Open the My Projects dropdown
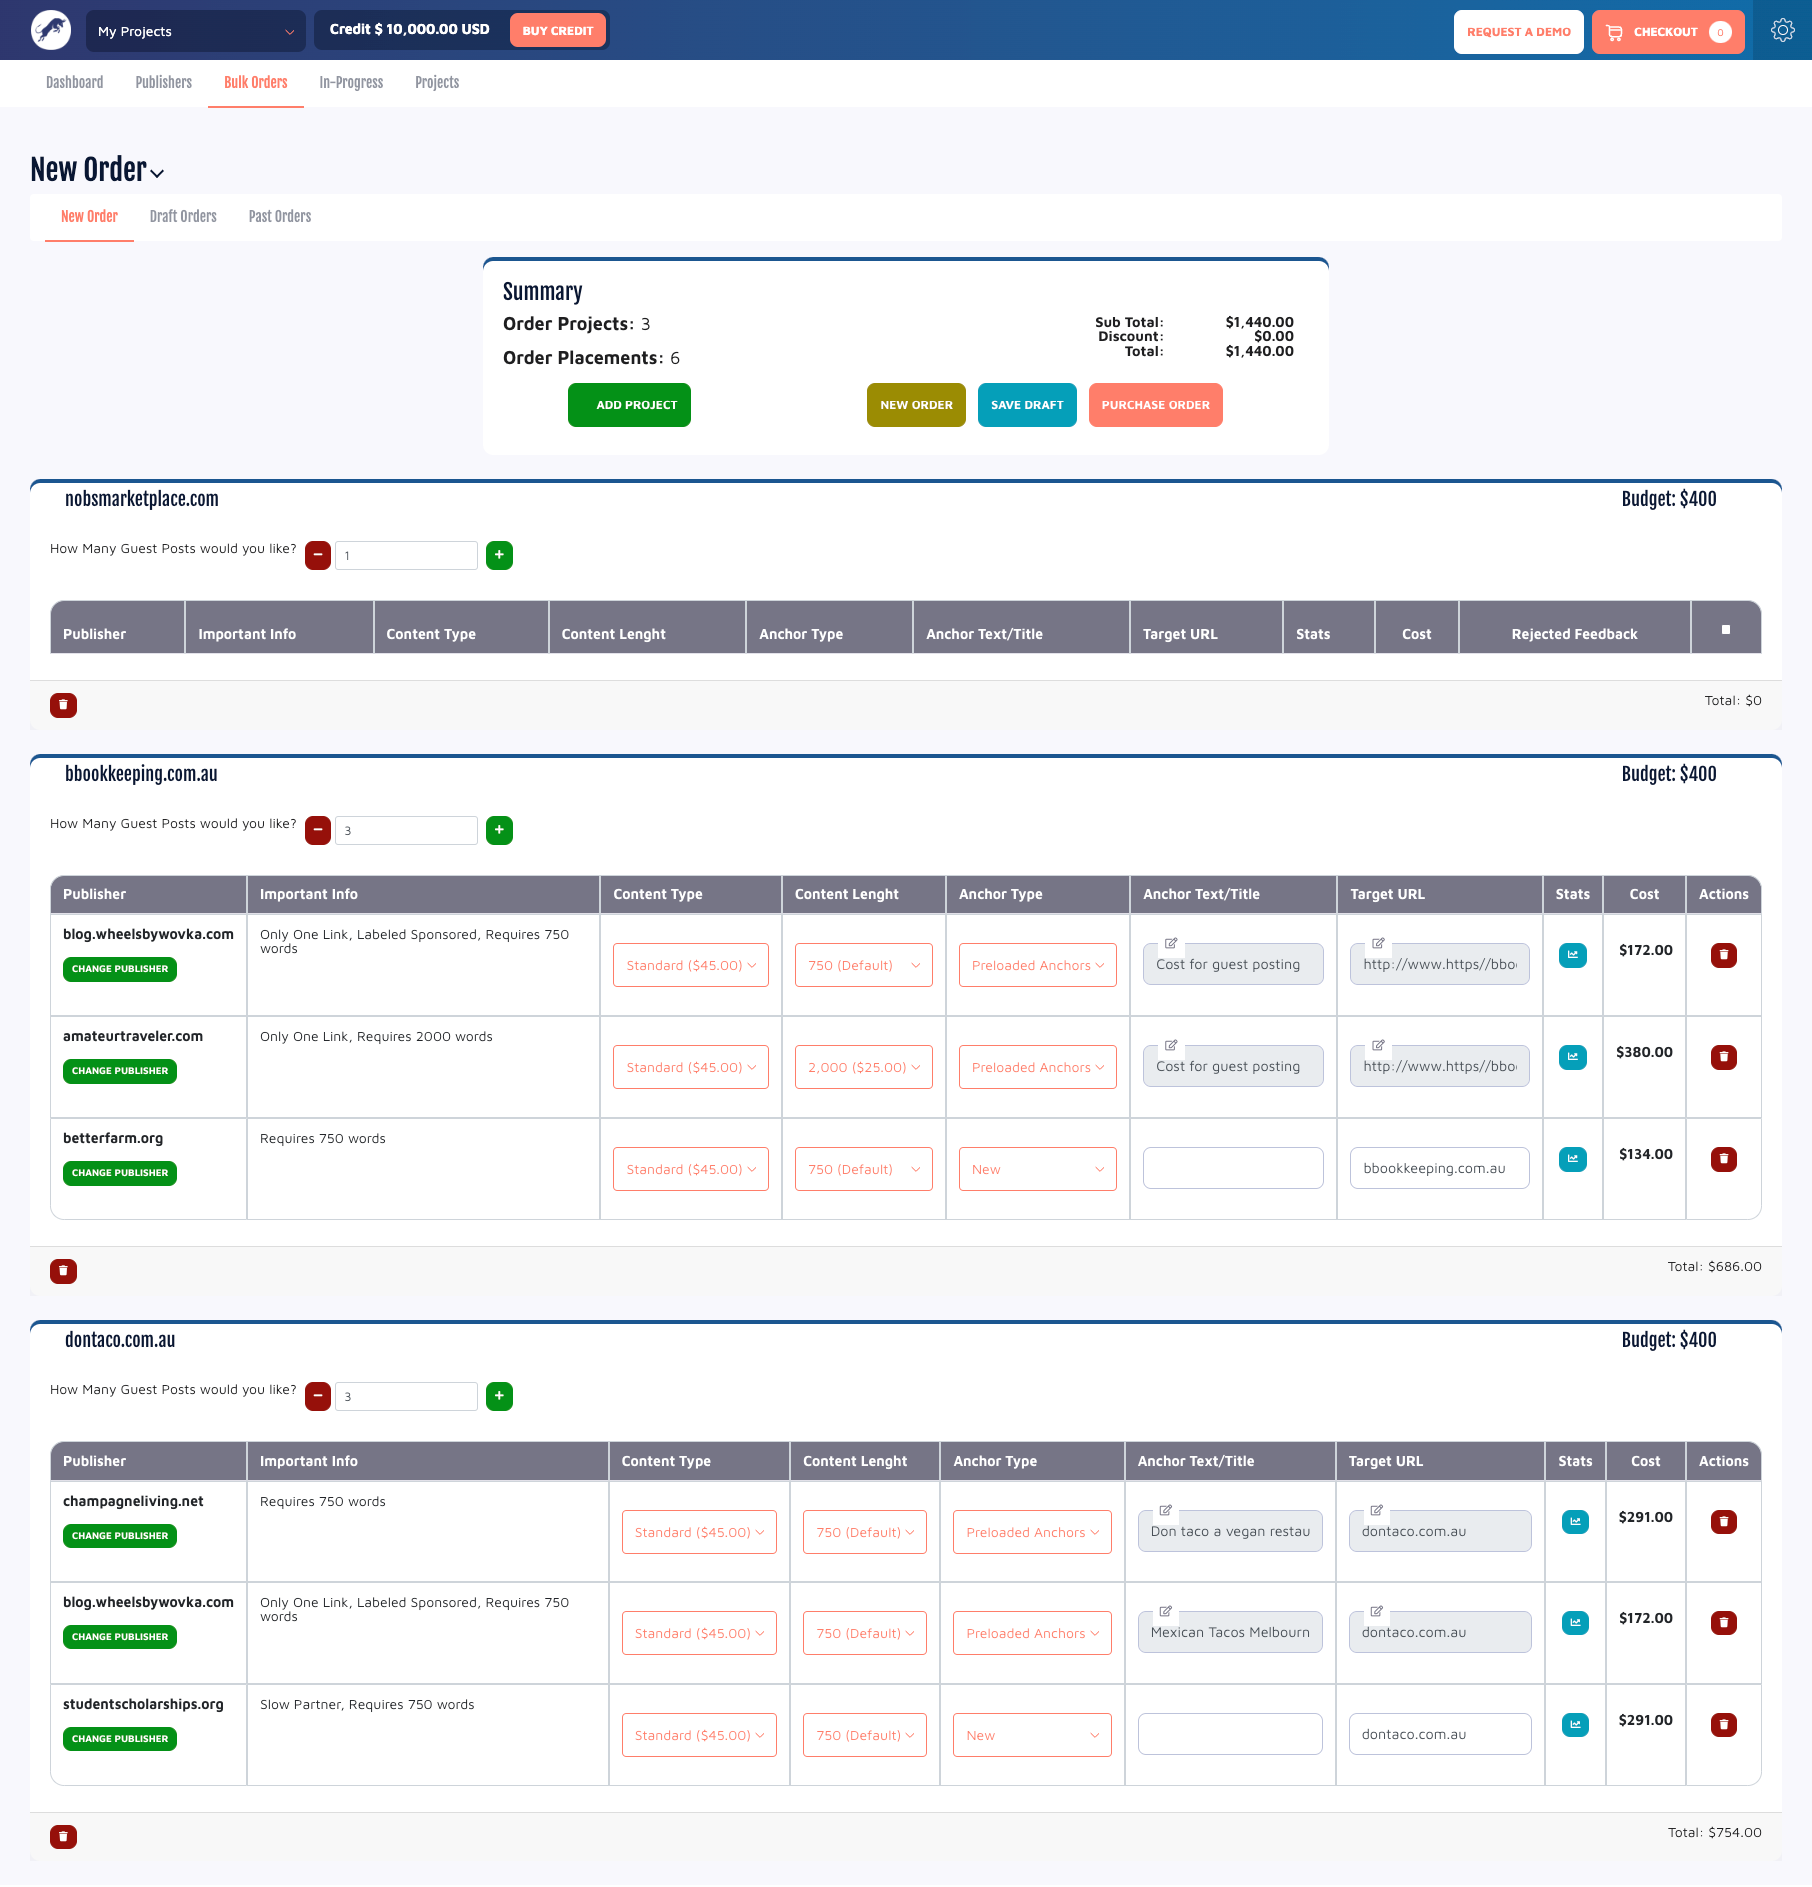This screenshot has width=1812, height=1887. pos(196,32)
